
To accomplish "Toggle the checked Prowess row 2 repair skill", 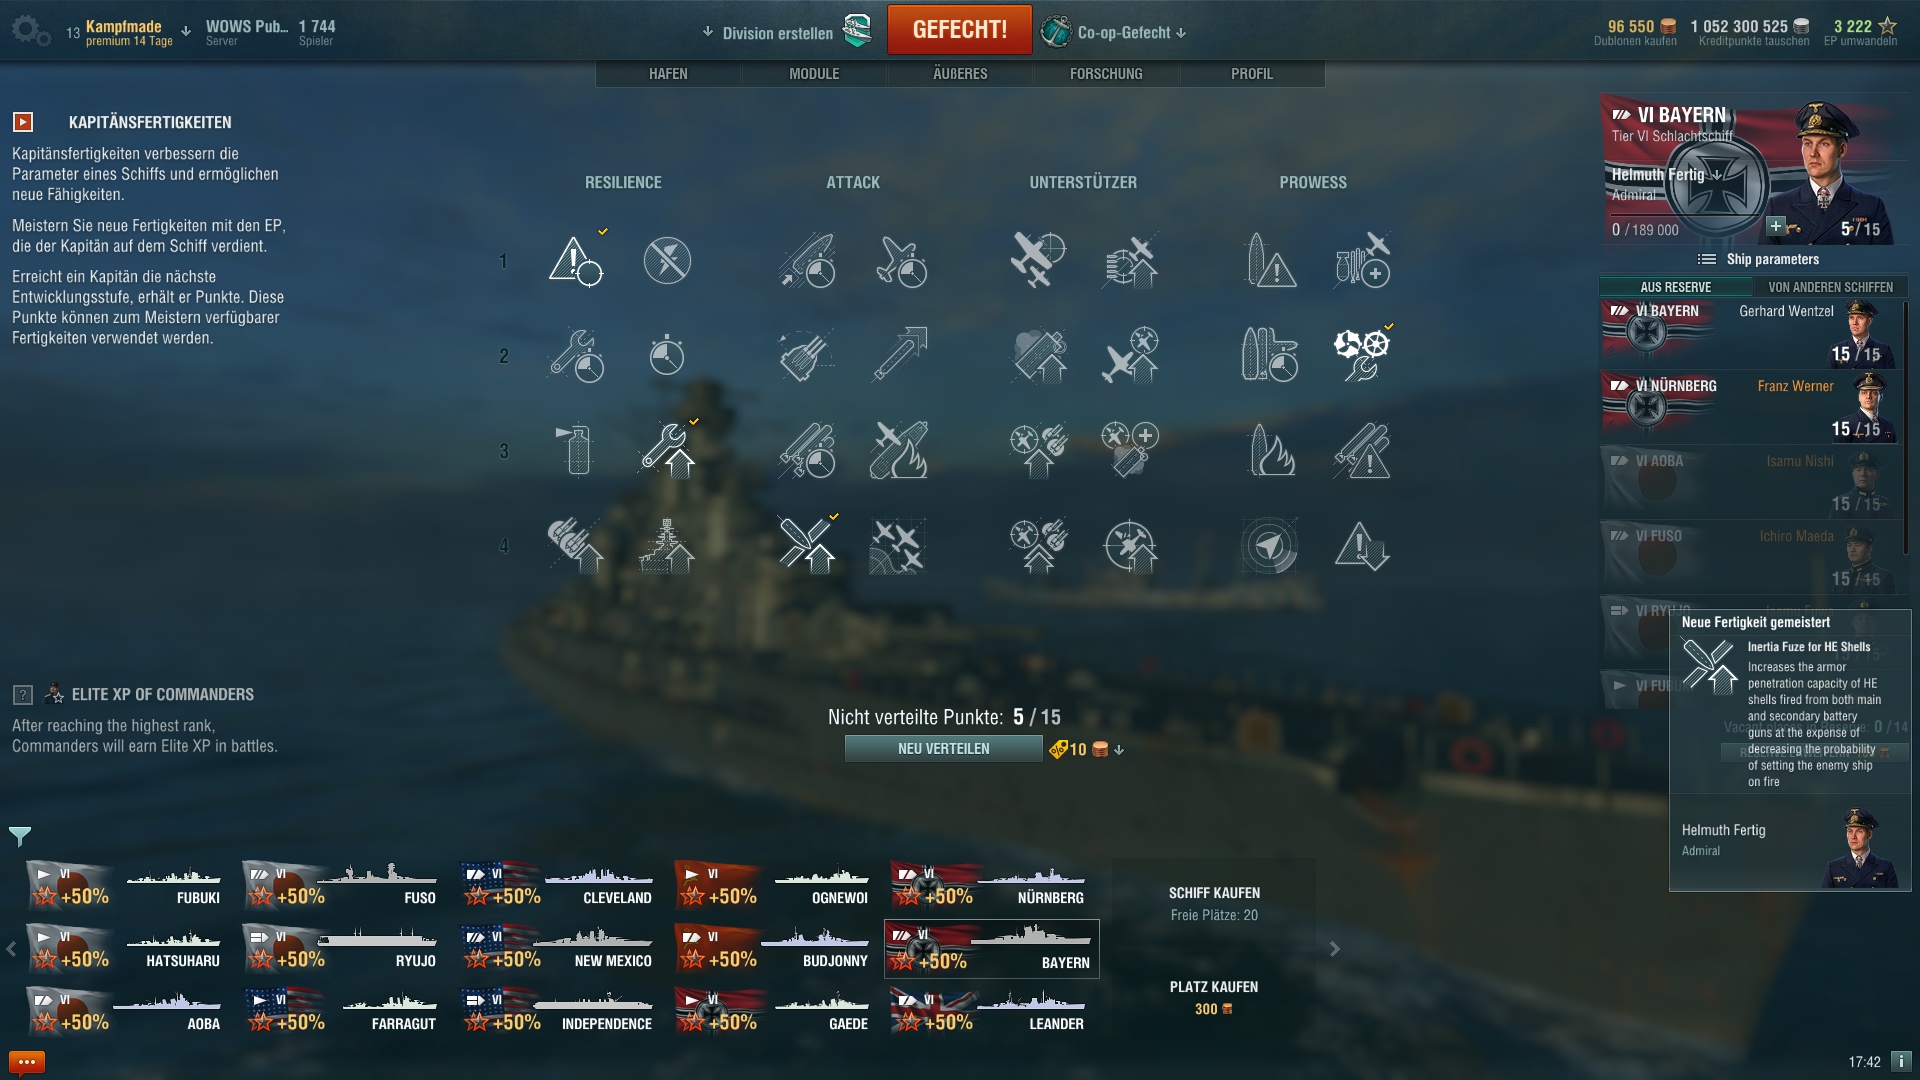I will (1362, 354).
